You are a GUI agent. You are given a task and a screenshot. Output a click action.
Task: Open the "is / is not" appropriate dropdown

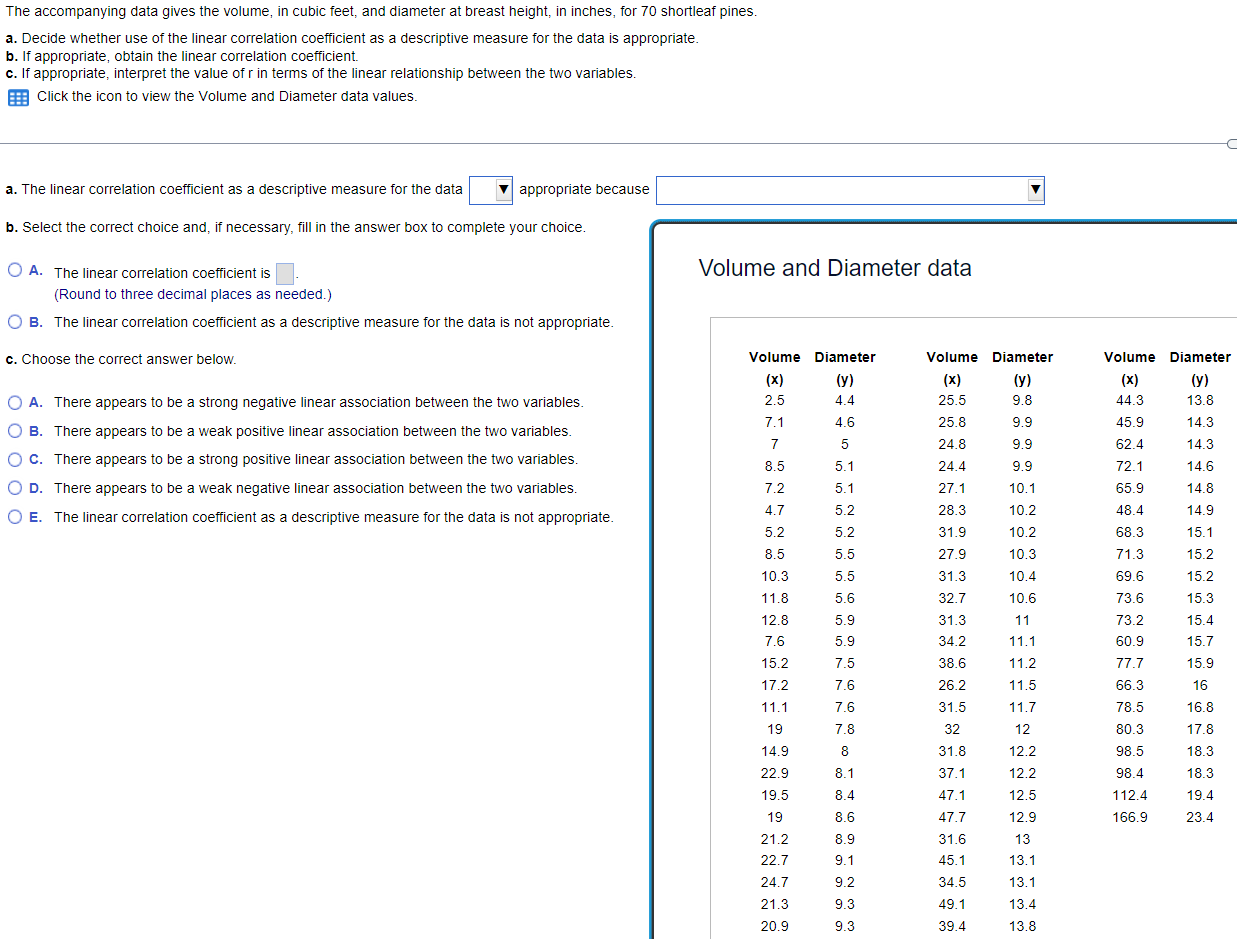point(492,189)
